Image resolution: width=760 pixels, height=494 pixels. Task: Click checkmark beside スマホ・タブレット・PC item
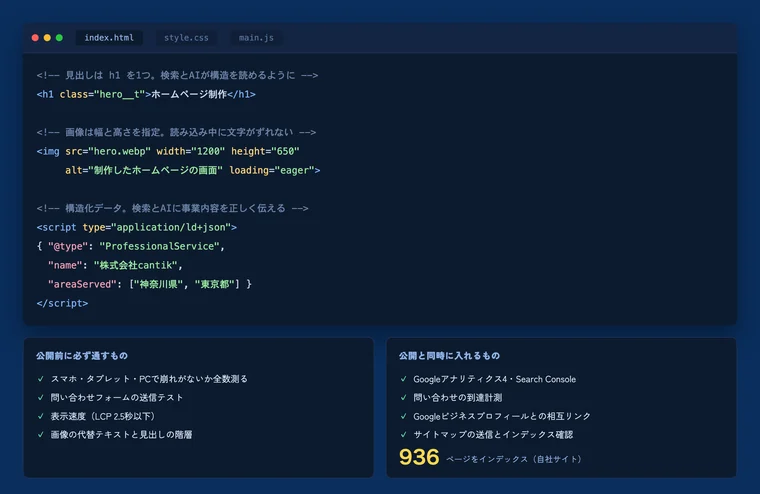tap(41, 379)
